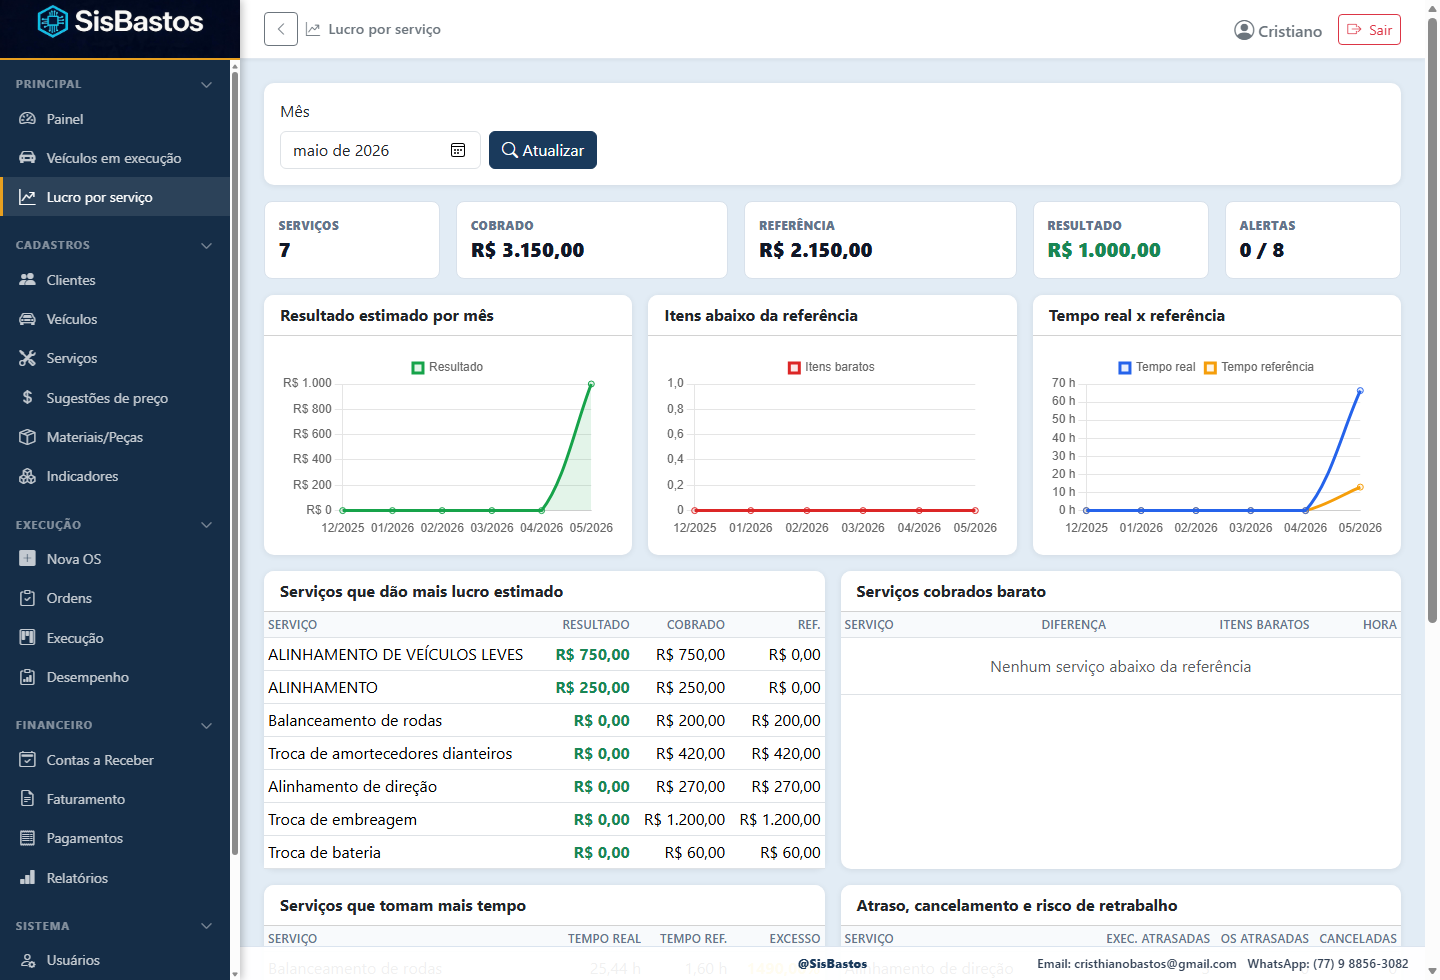This screenshot has height=980, width=1440.
Task: Toggle the Resultado legend series
Action: [x=447, y=367]
